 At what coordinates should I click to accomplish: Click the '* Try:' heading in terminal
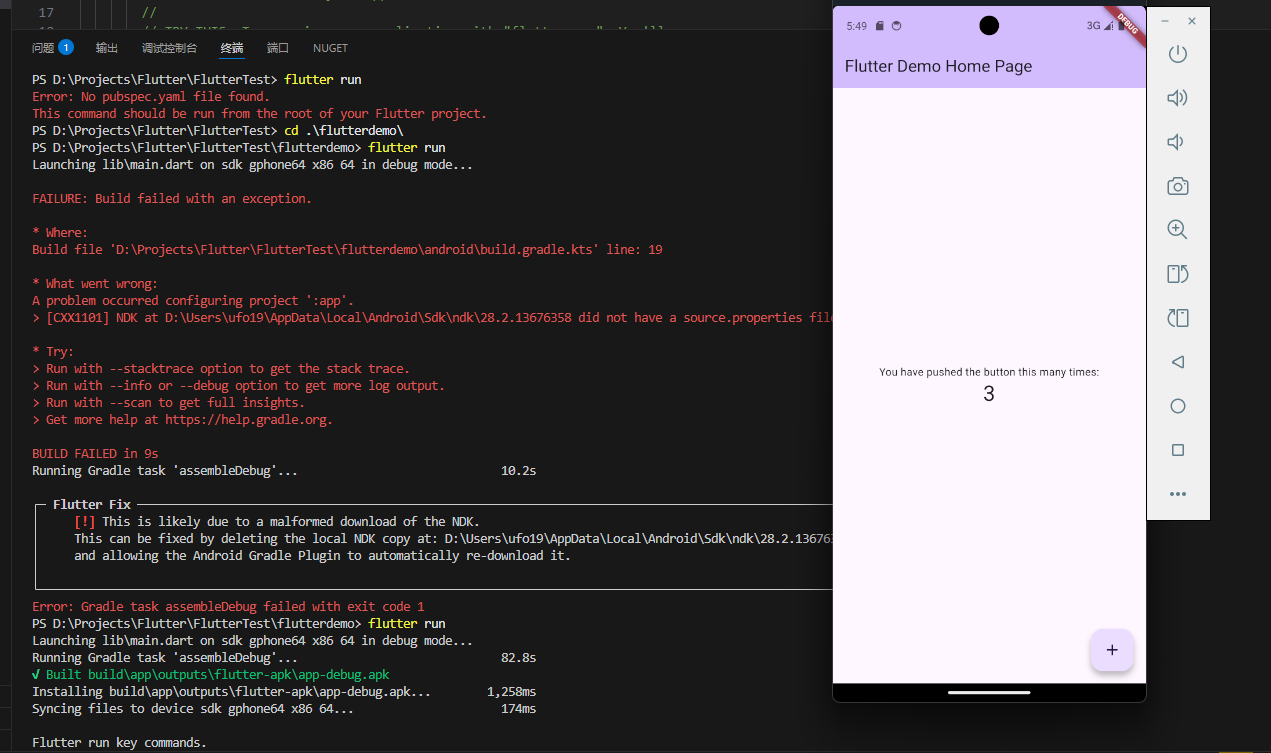(53, 352)
